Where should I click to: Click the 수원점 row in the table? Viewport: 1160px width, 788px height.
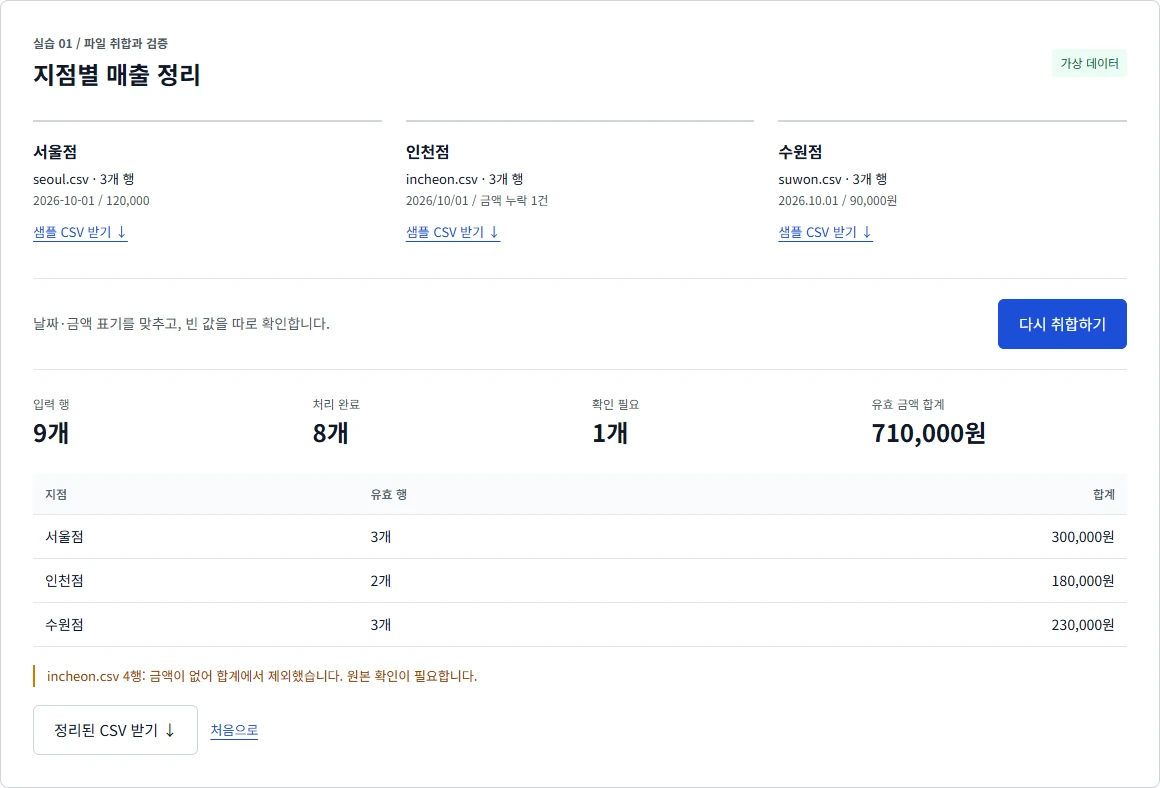580,624
